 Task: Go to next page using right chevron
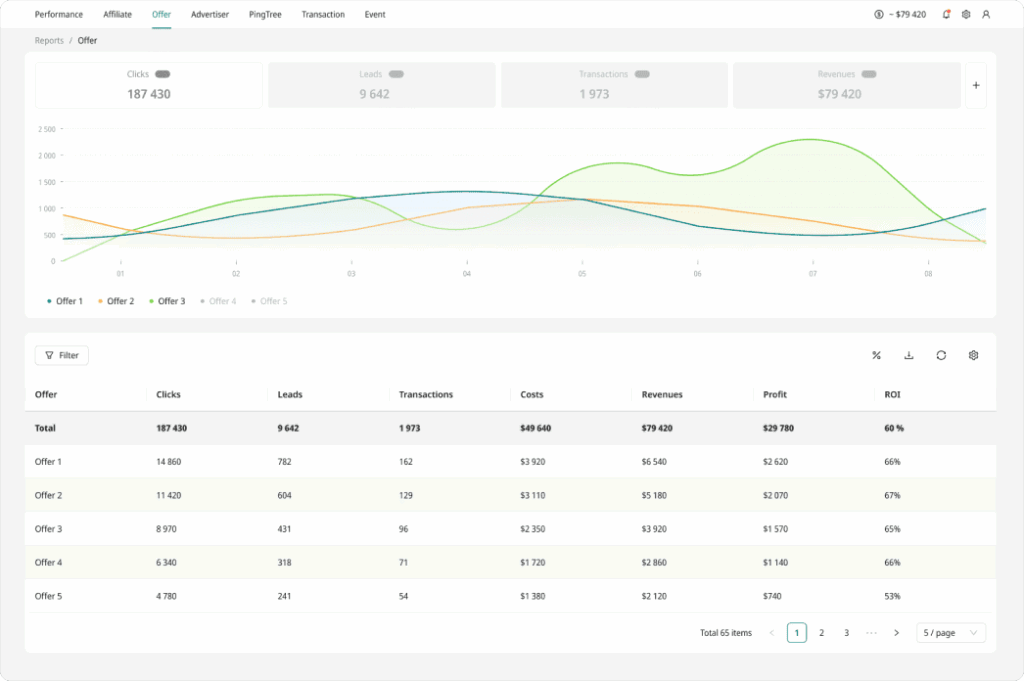[896, 633]
